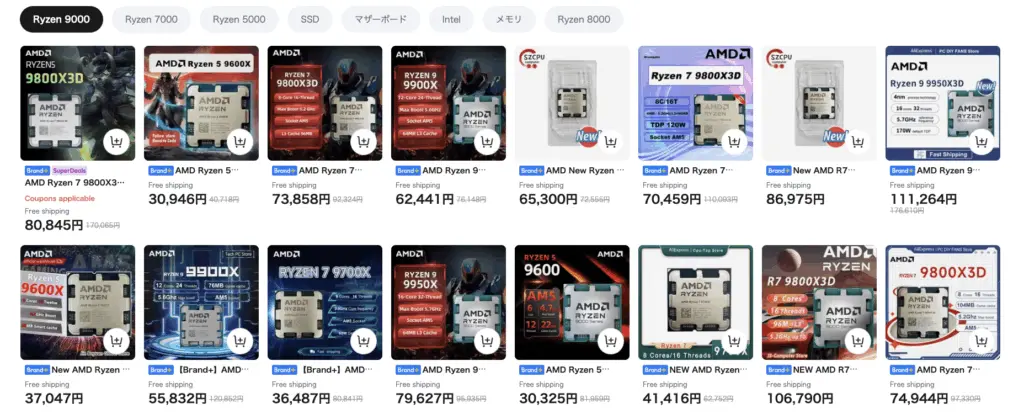
Task: Add 62,441円 Ryzen 9 9900X to cart
Action: point(487,142)
